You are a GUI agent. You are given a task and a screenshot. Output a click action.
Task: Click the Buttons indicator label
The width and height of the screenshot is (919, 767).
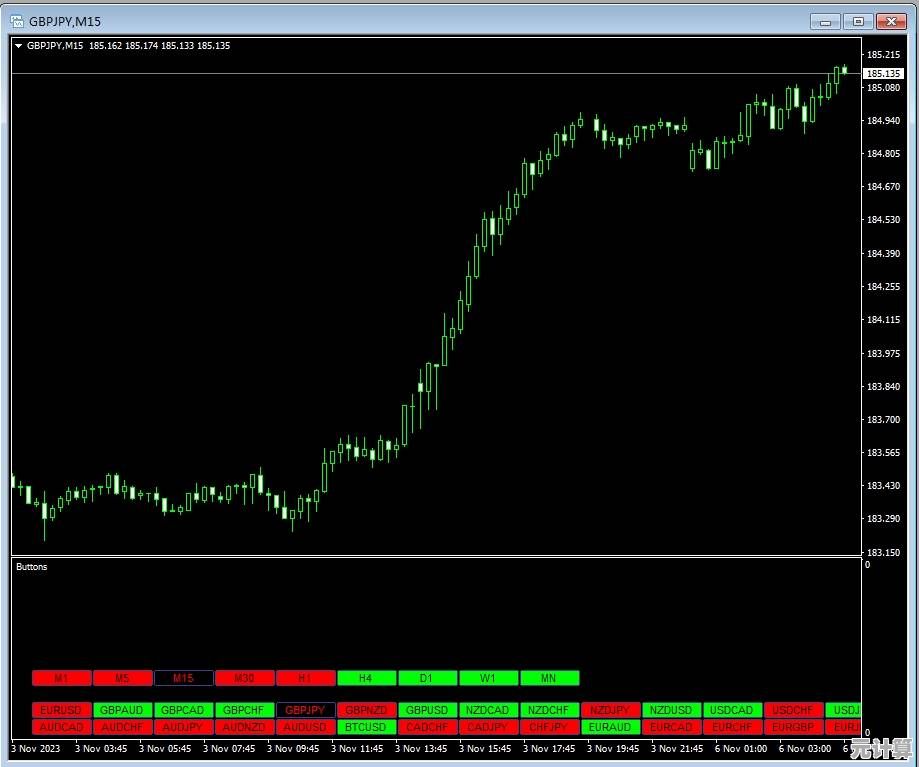tap(32, 567)
